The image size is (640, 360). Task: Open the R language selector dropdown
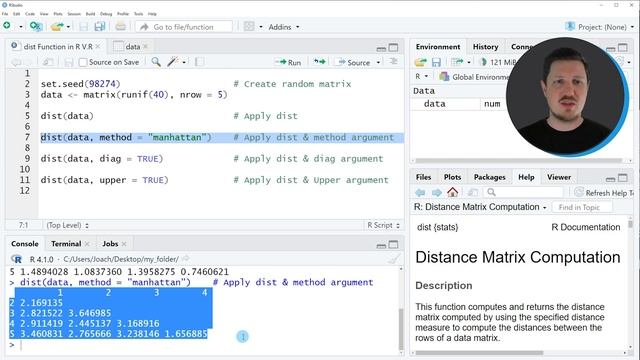point(422,76)
